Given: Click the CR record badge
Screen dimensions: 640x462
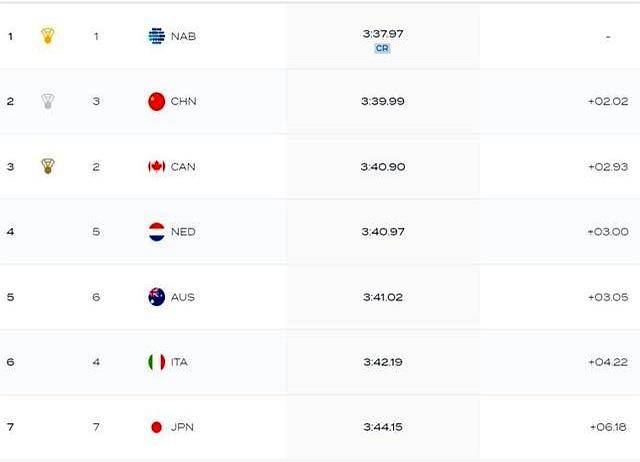Looking at the screenshot, I should [x=382, y=48].
